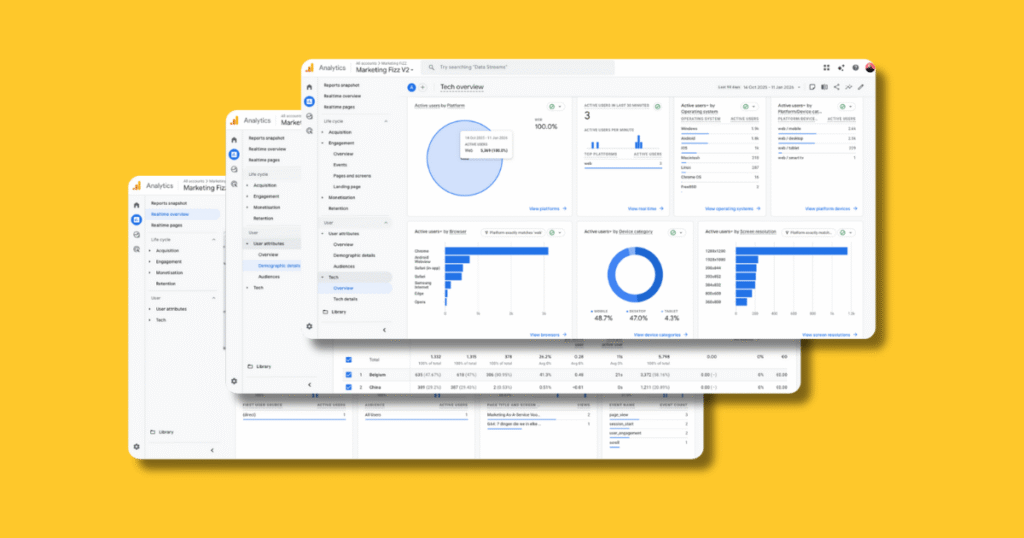
Task: Open Admin gear in front window
Action: (x=310, y=326)
